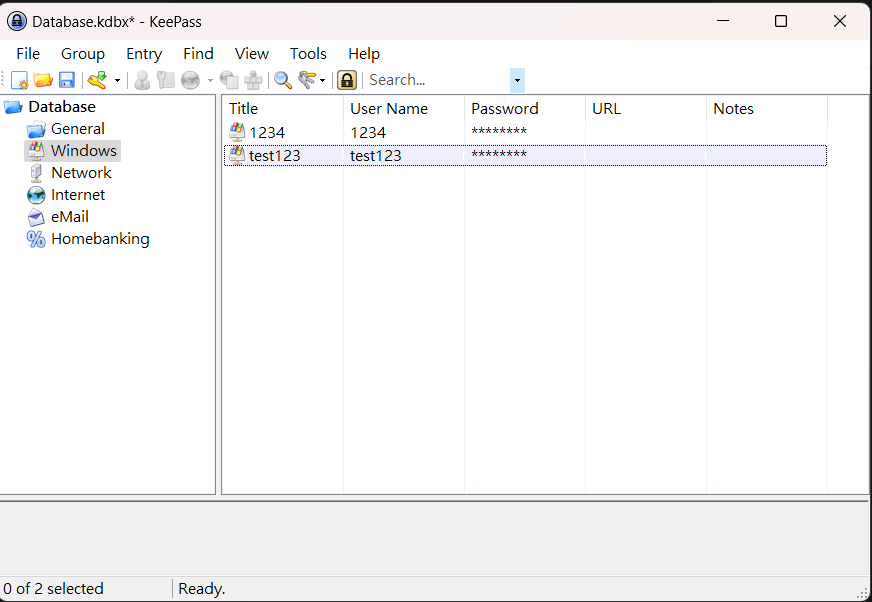Open the Tools menu
The width and height of the screenshot is (872, 602).
pos(308,53)
